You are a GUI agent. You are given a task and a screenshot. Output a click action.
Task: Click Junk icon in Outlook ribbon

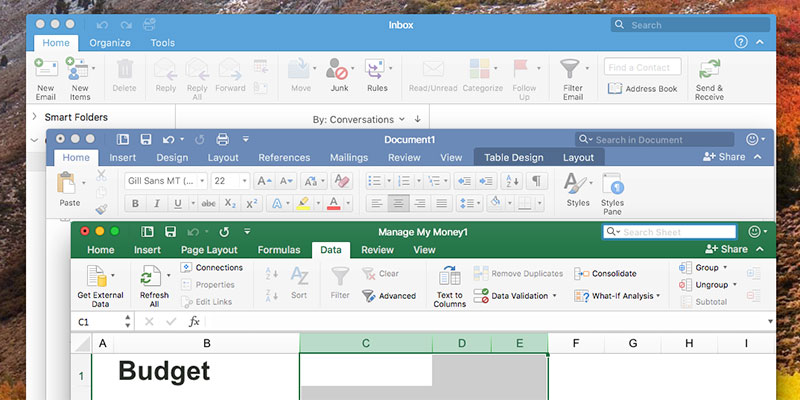click(337, 68)
